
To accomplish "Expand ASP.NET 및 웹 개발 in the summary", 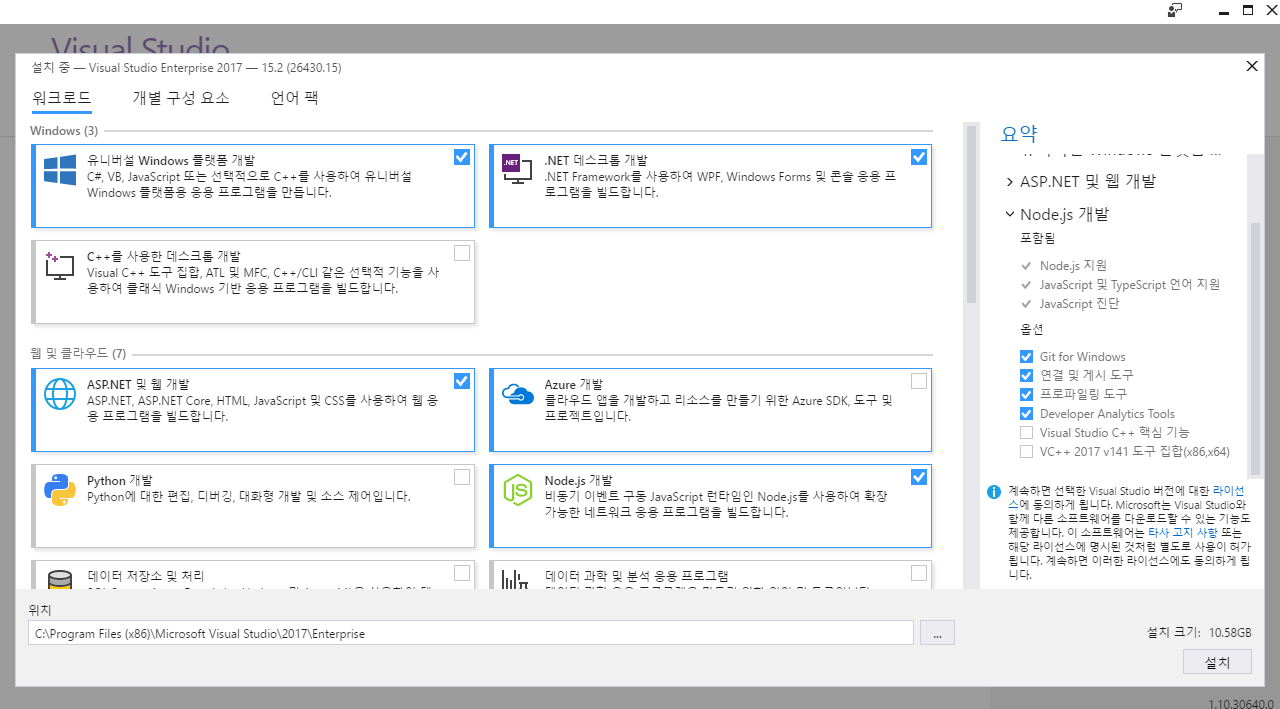I will (1010, 182).
